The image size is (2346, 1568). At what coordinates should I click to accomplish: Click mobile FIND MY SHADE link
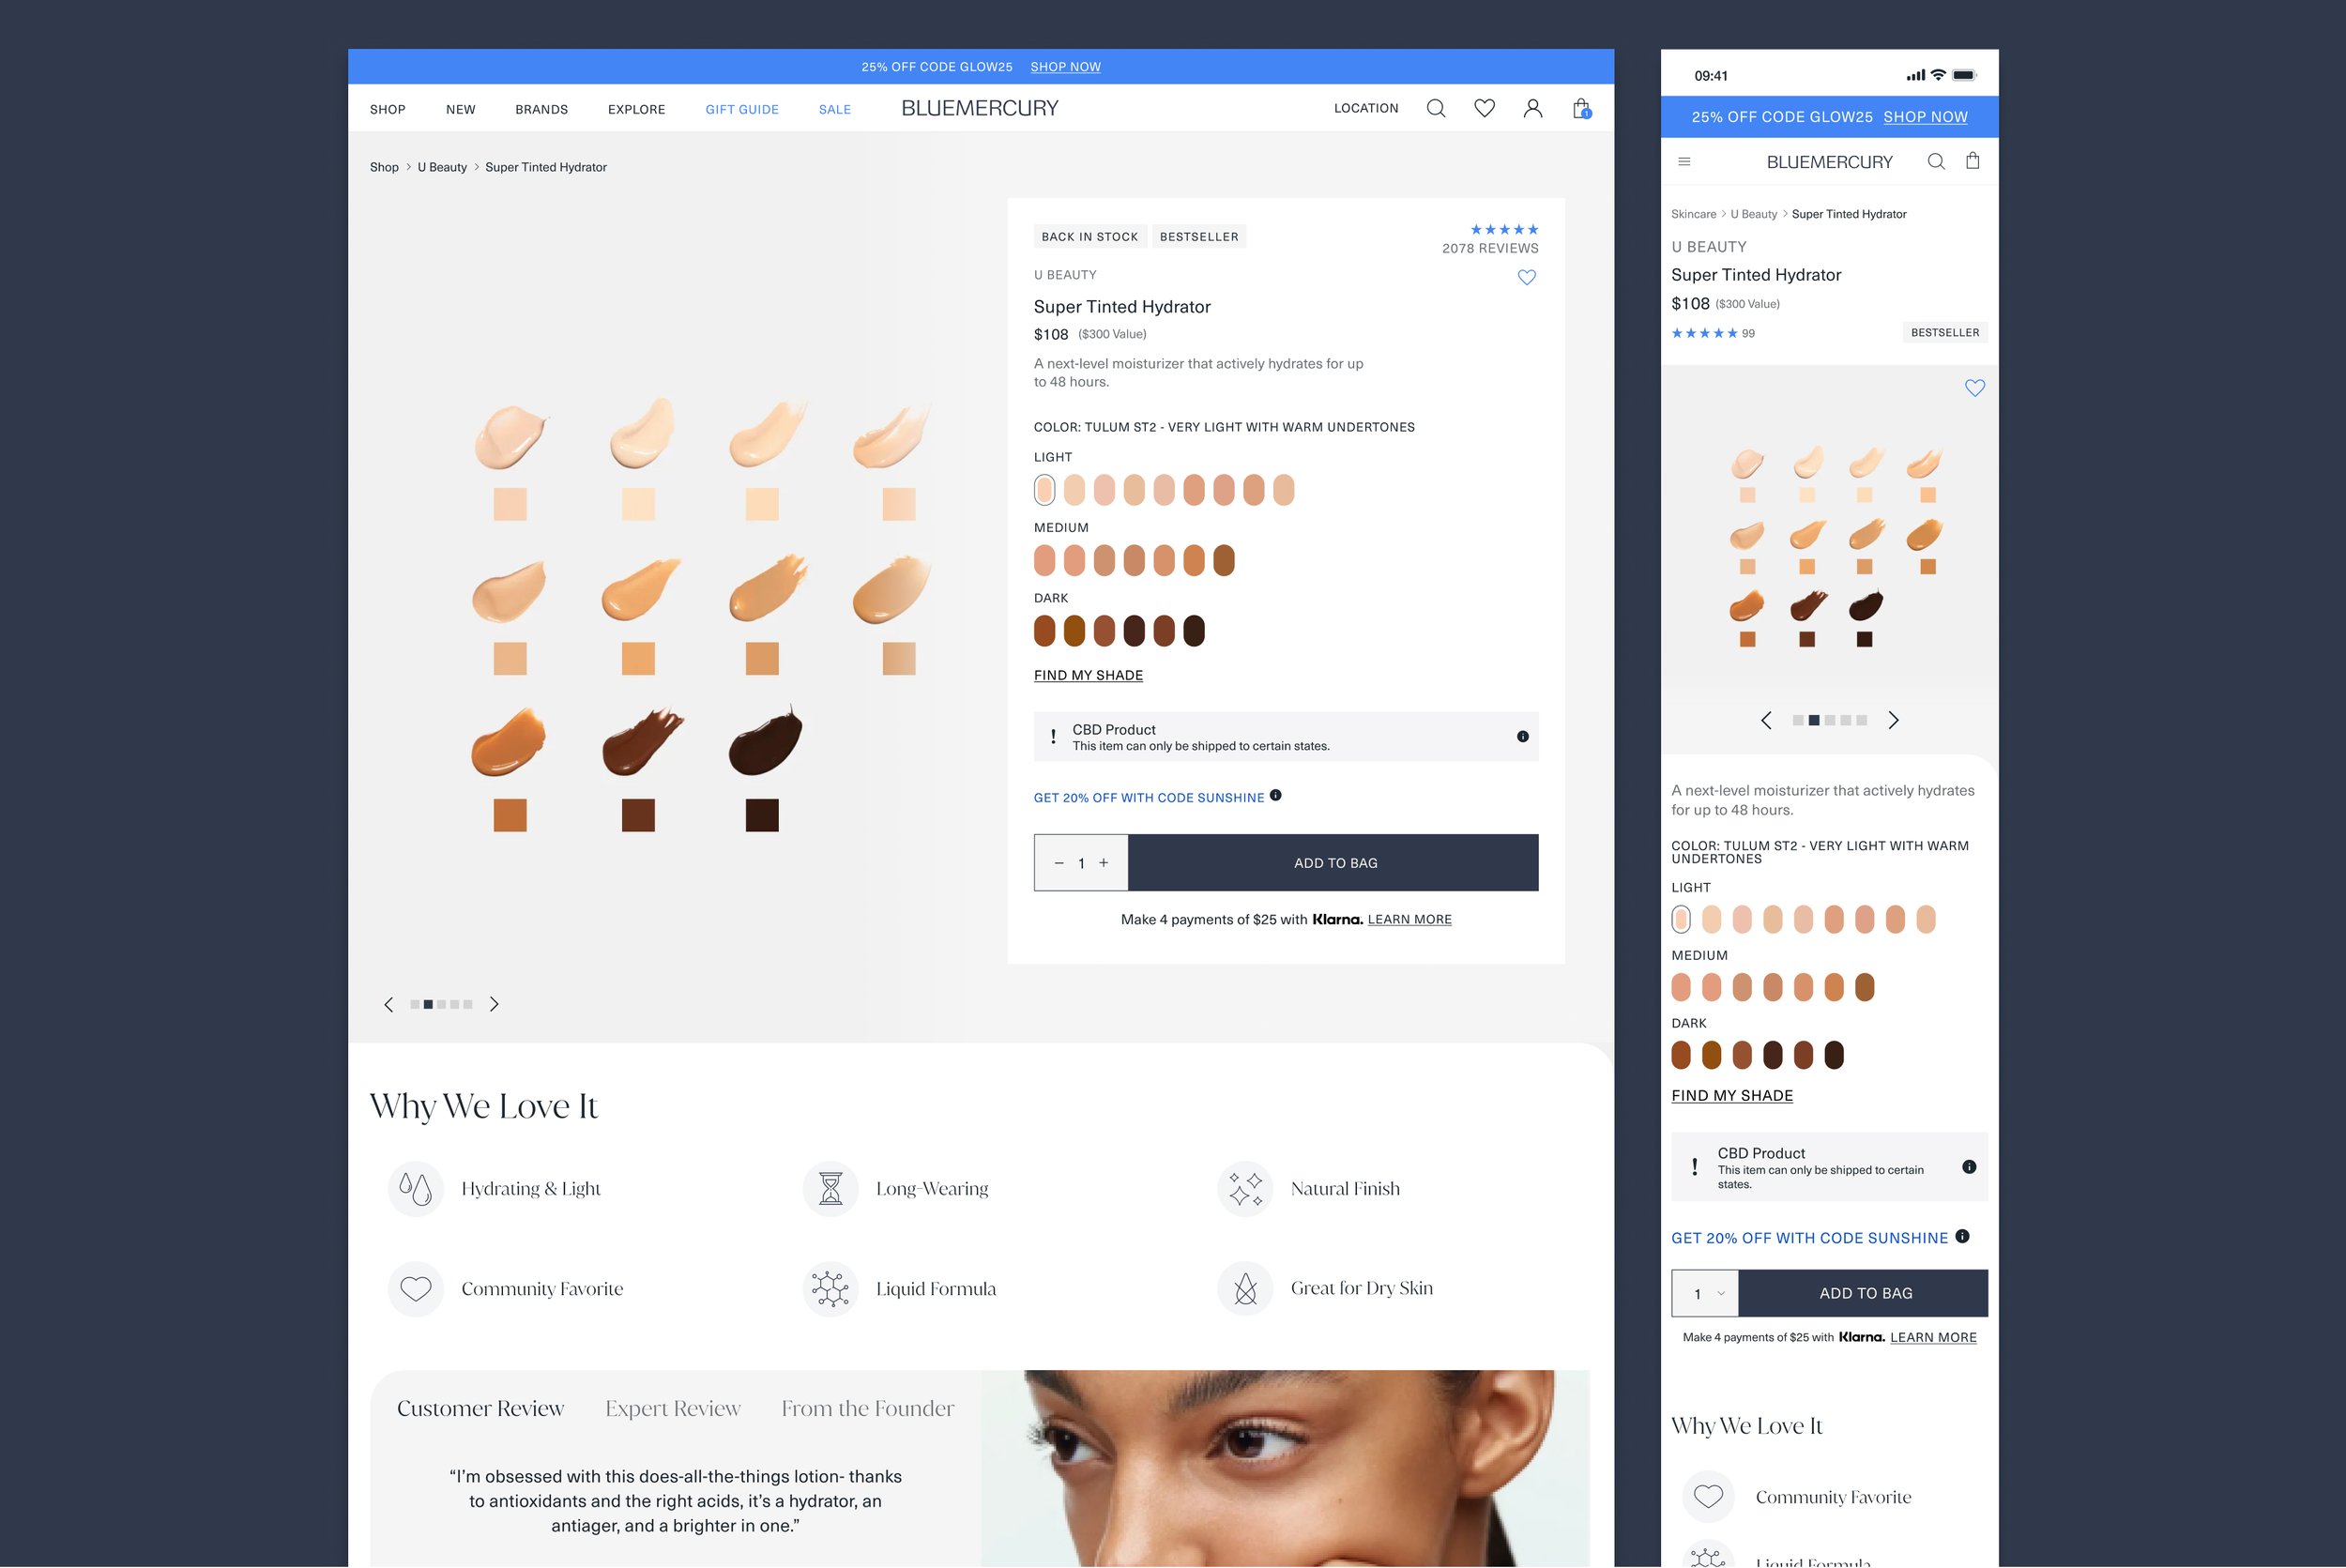point(1732,1095)
